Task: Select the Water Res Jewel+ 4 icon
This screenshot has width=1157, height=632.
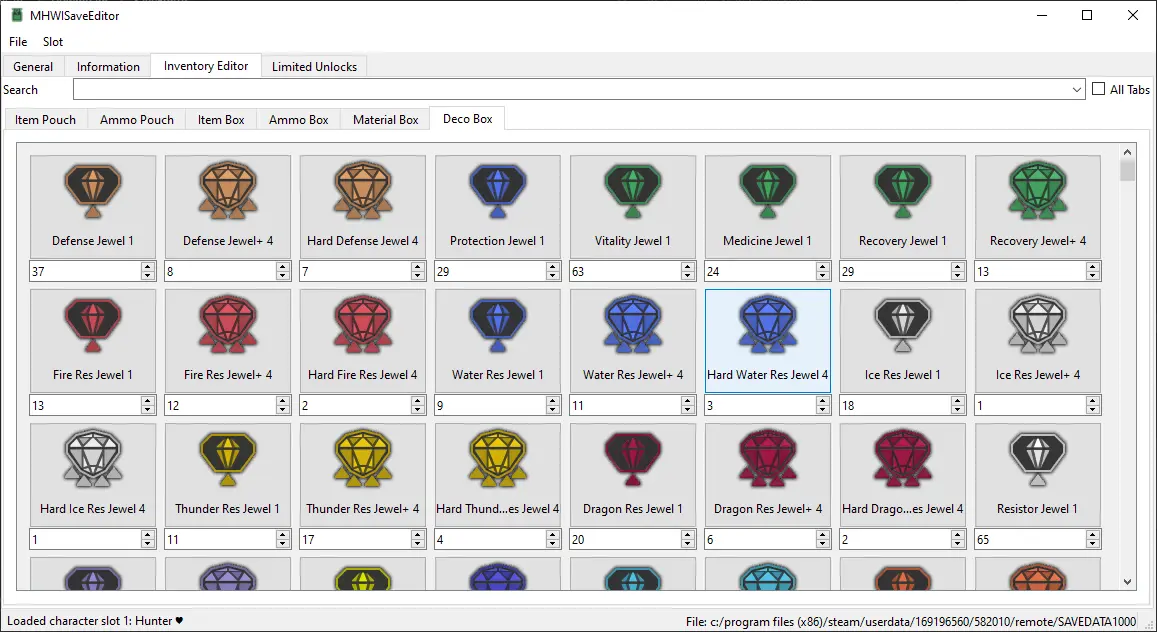Action: 633,324
